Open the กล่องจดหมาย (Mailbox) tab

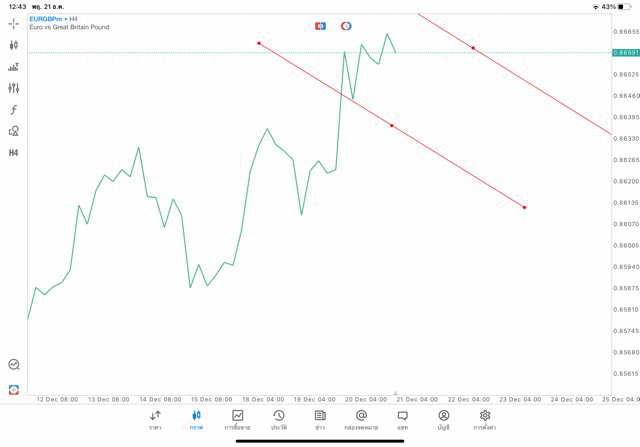click(361, 419)
